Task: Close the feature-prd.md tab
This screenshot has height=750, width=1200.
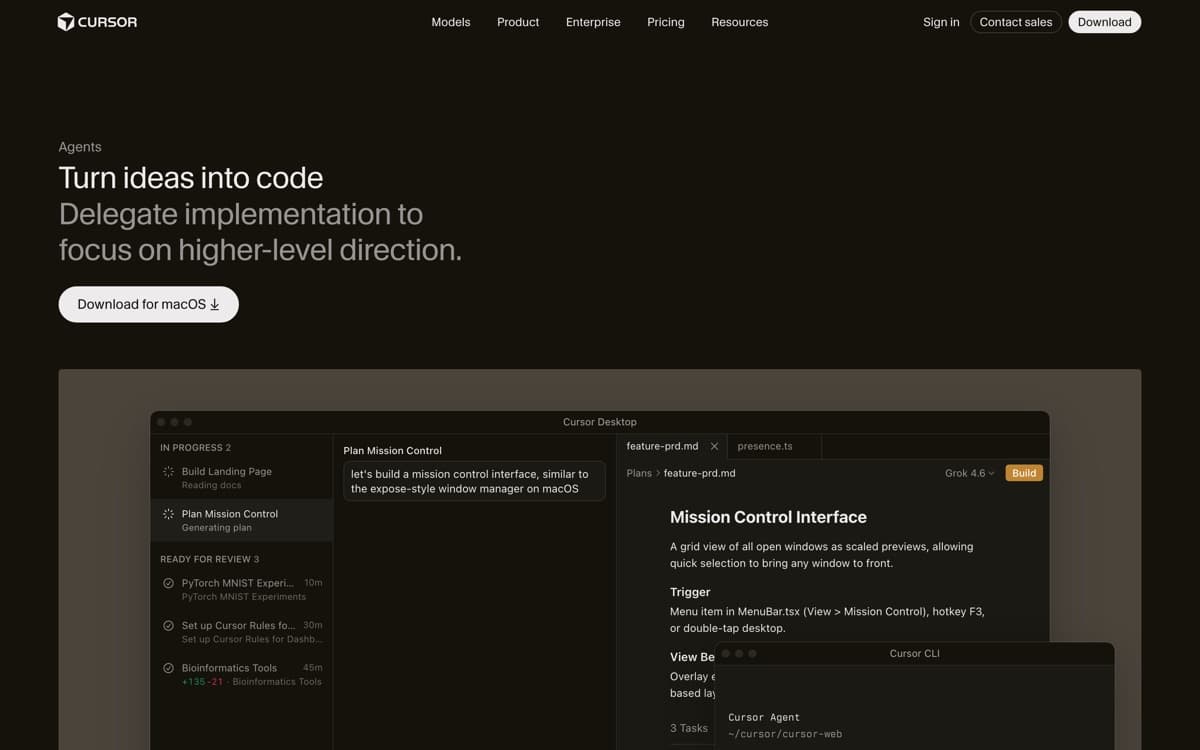Action: 714,446
